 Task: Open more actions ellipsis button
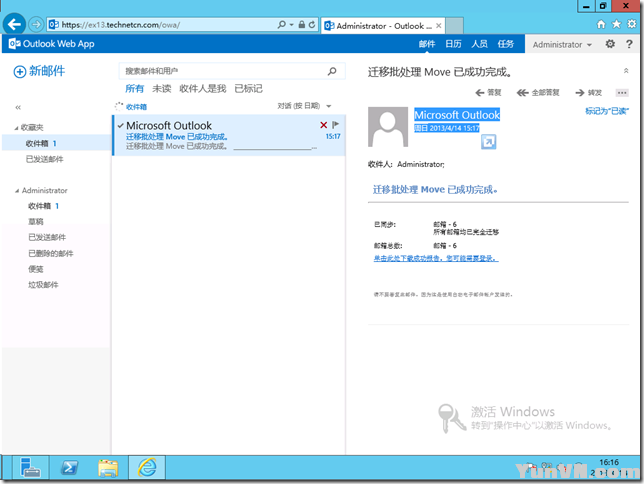coord(622,93)
